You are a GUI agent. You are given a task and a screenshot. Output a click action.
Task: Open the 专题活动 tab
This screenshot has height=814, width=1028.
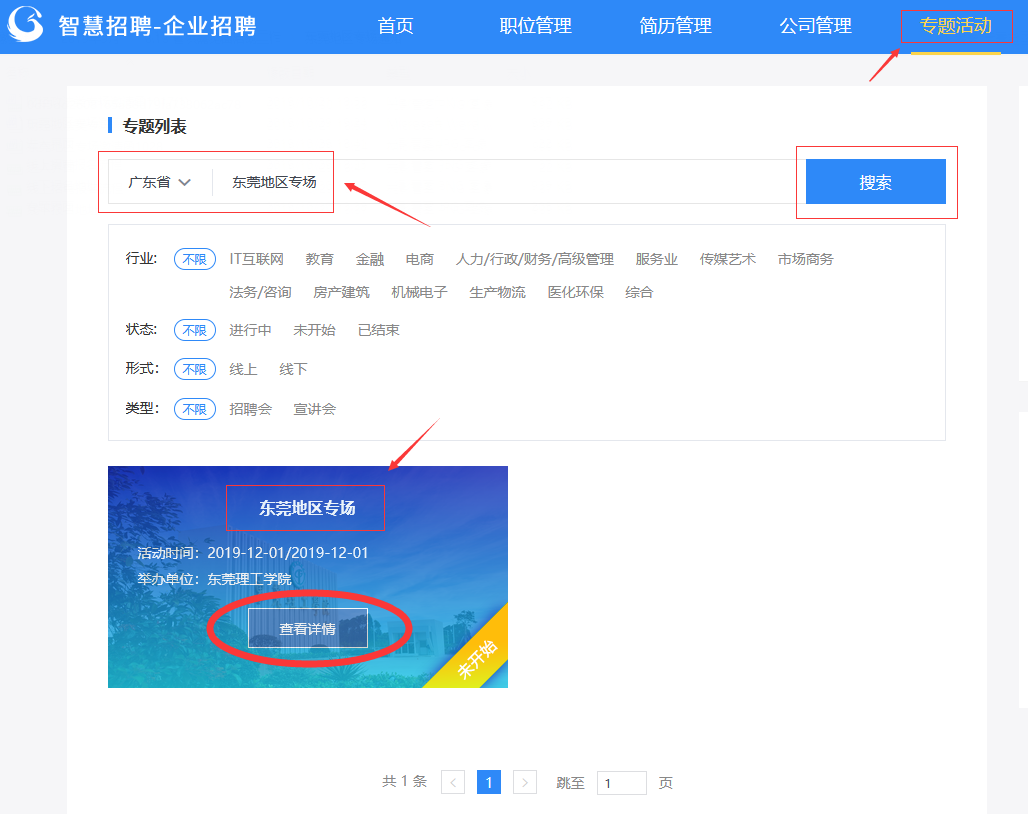(955, 26)
